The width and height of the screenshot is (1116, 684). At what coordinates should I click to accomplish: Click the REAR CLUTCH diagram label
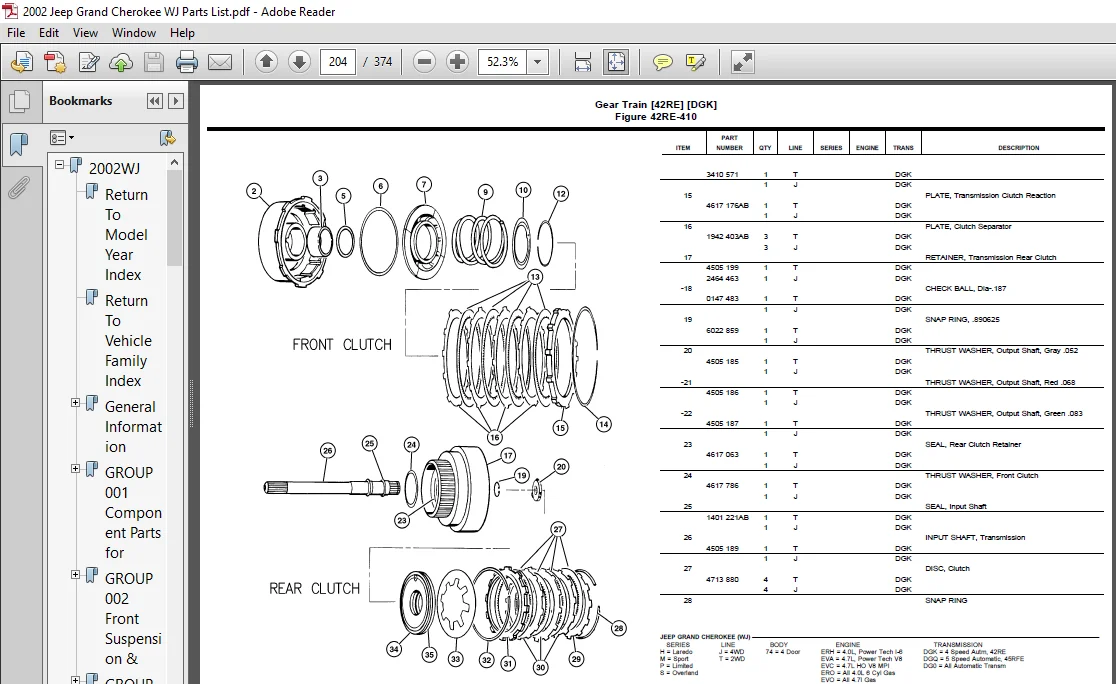tap(314, 589)
